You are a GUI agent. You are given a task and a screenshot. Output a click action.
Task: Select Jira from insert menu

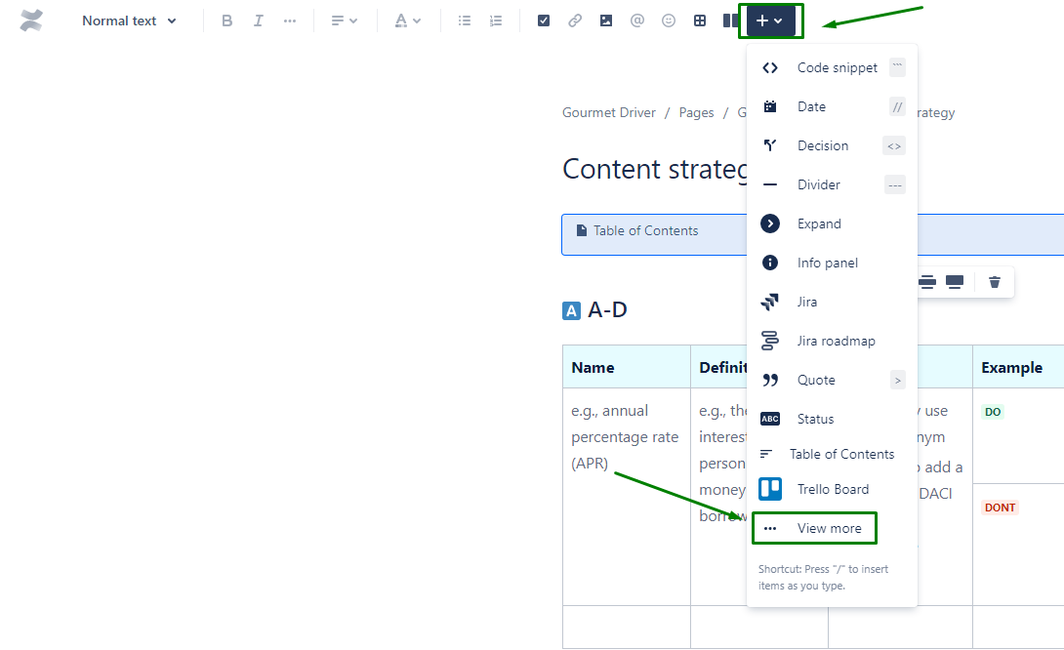(x=832, y=302)
